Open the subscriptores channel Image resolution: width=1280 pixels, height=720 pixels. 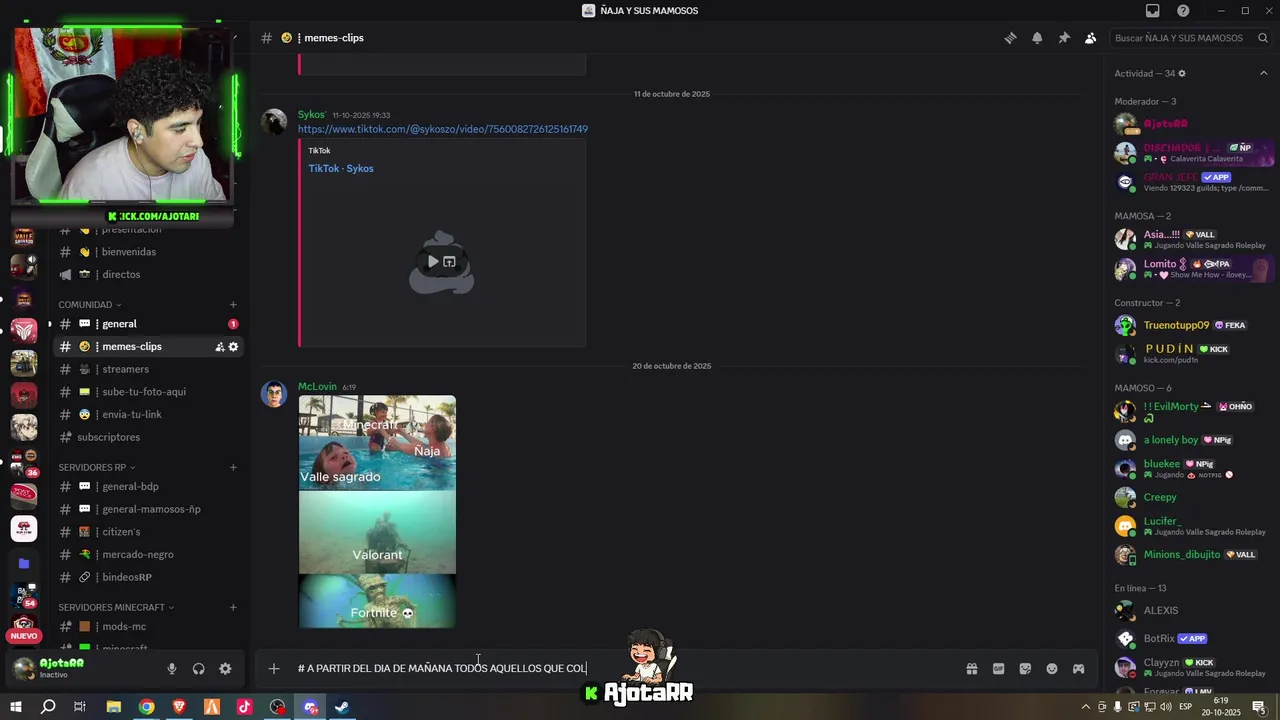point(147,437)
